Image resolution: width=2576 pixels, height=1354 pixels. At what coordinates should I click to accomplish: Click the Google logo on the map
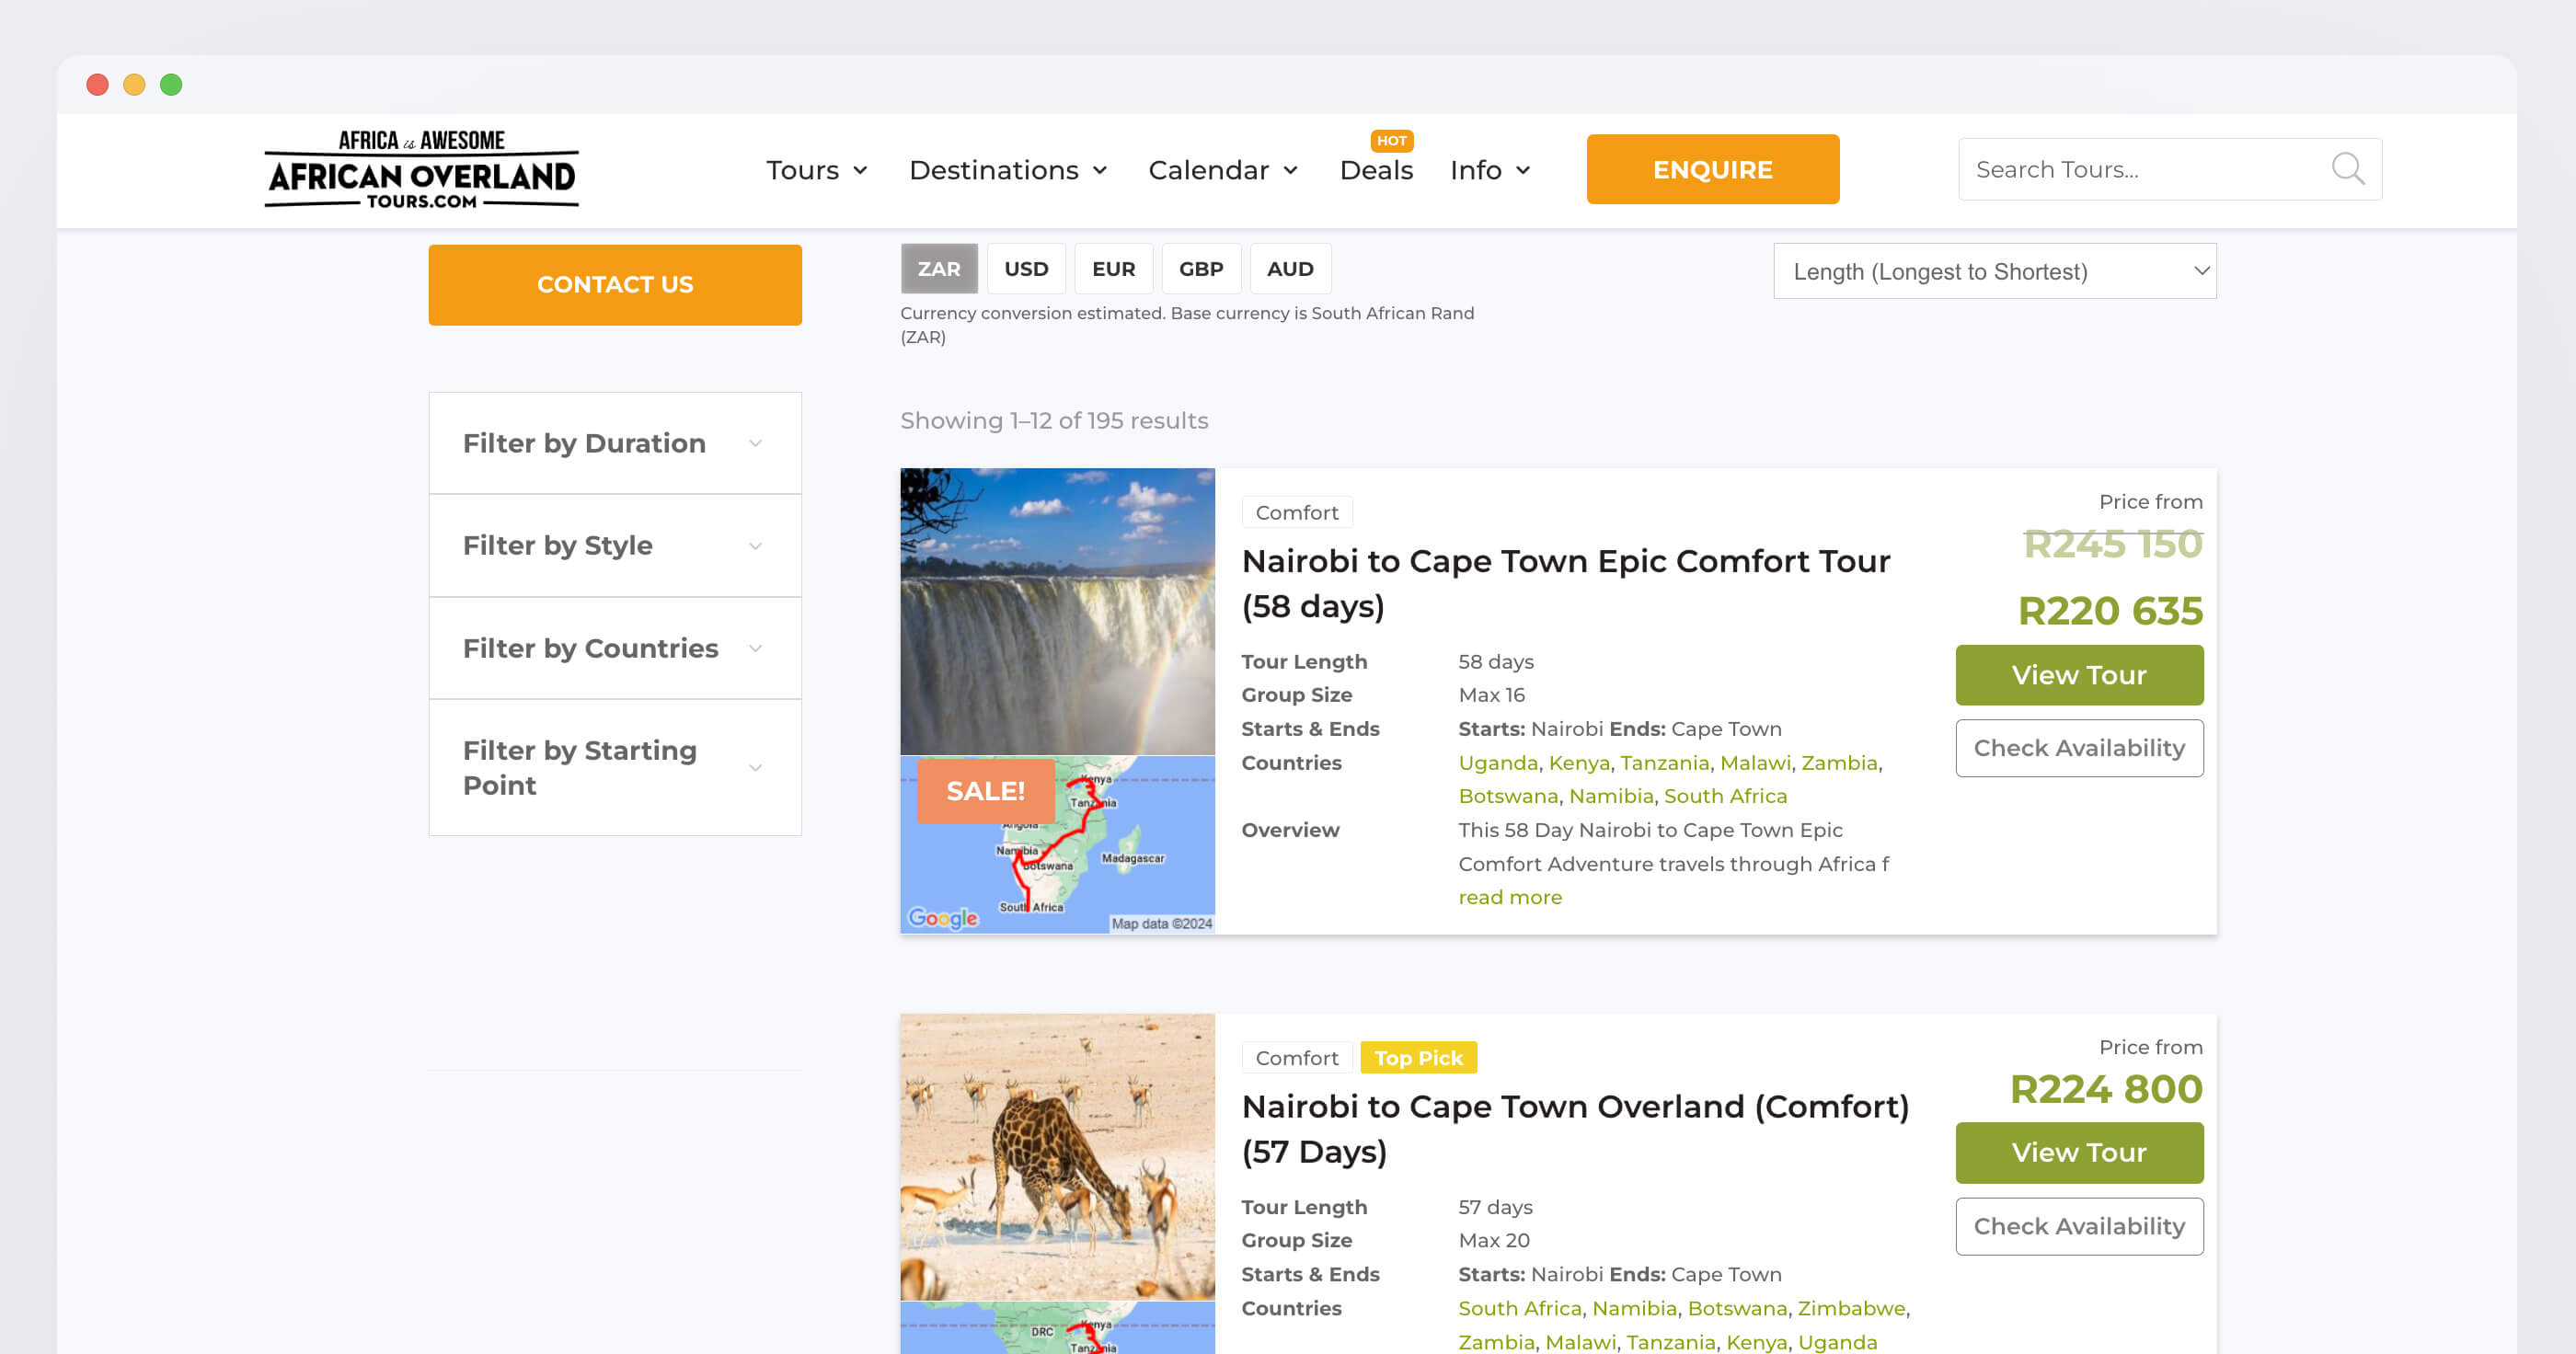(942, 918)
